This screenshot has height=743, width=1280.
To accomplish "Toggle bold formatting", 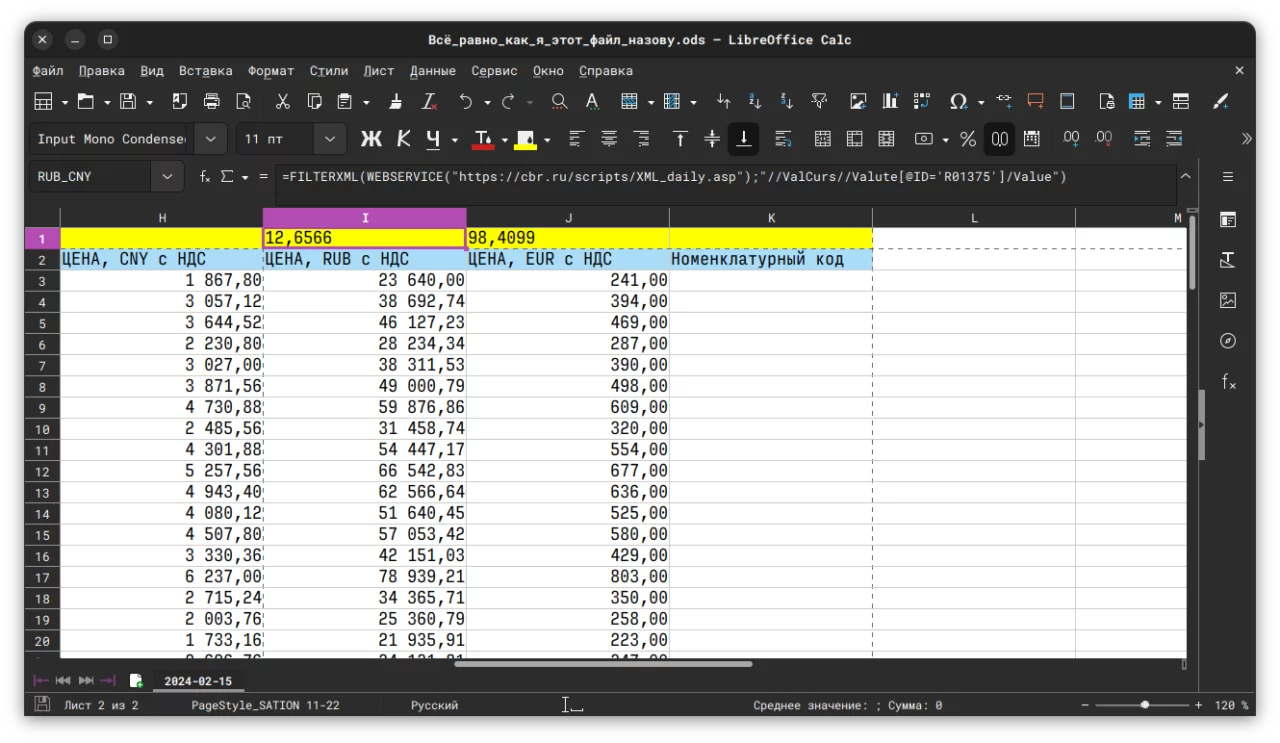I will 371,138.
